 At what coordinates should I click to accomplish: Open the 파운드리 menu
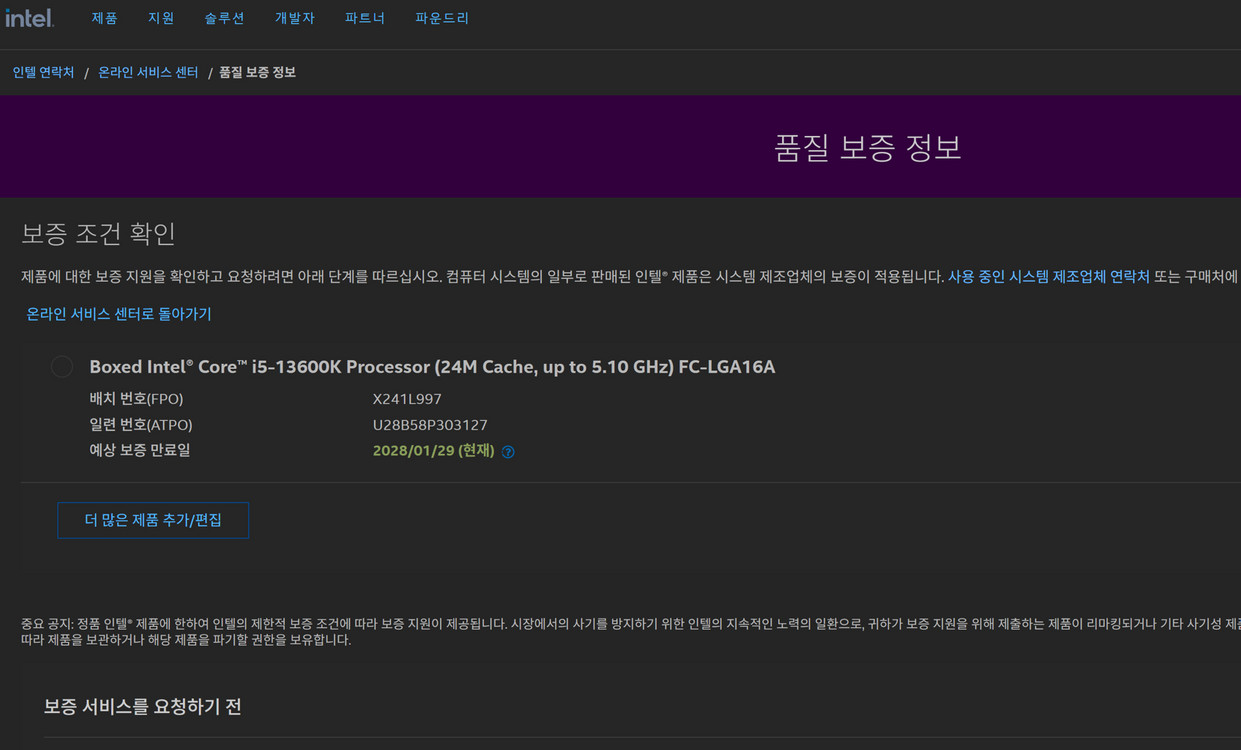(x=442, y=18)
